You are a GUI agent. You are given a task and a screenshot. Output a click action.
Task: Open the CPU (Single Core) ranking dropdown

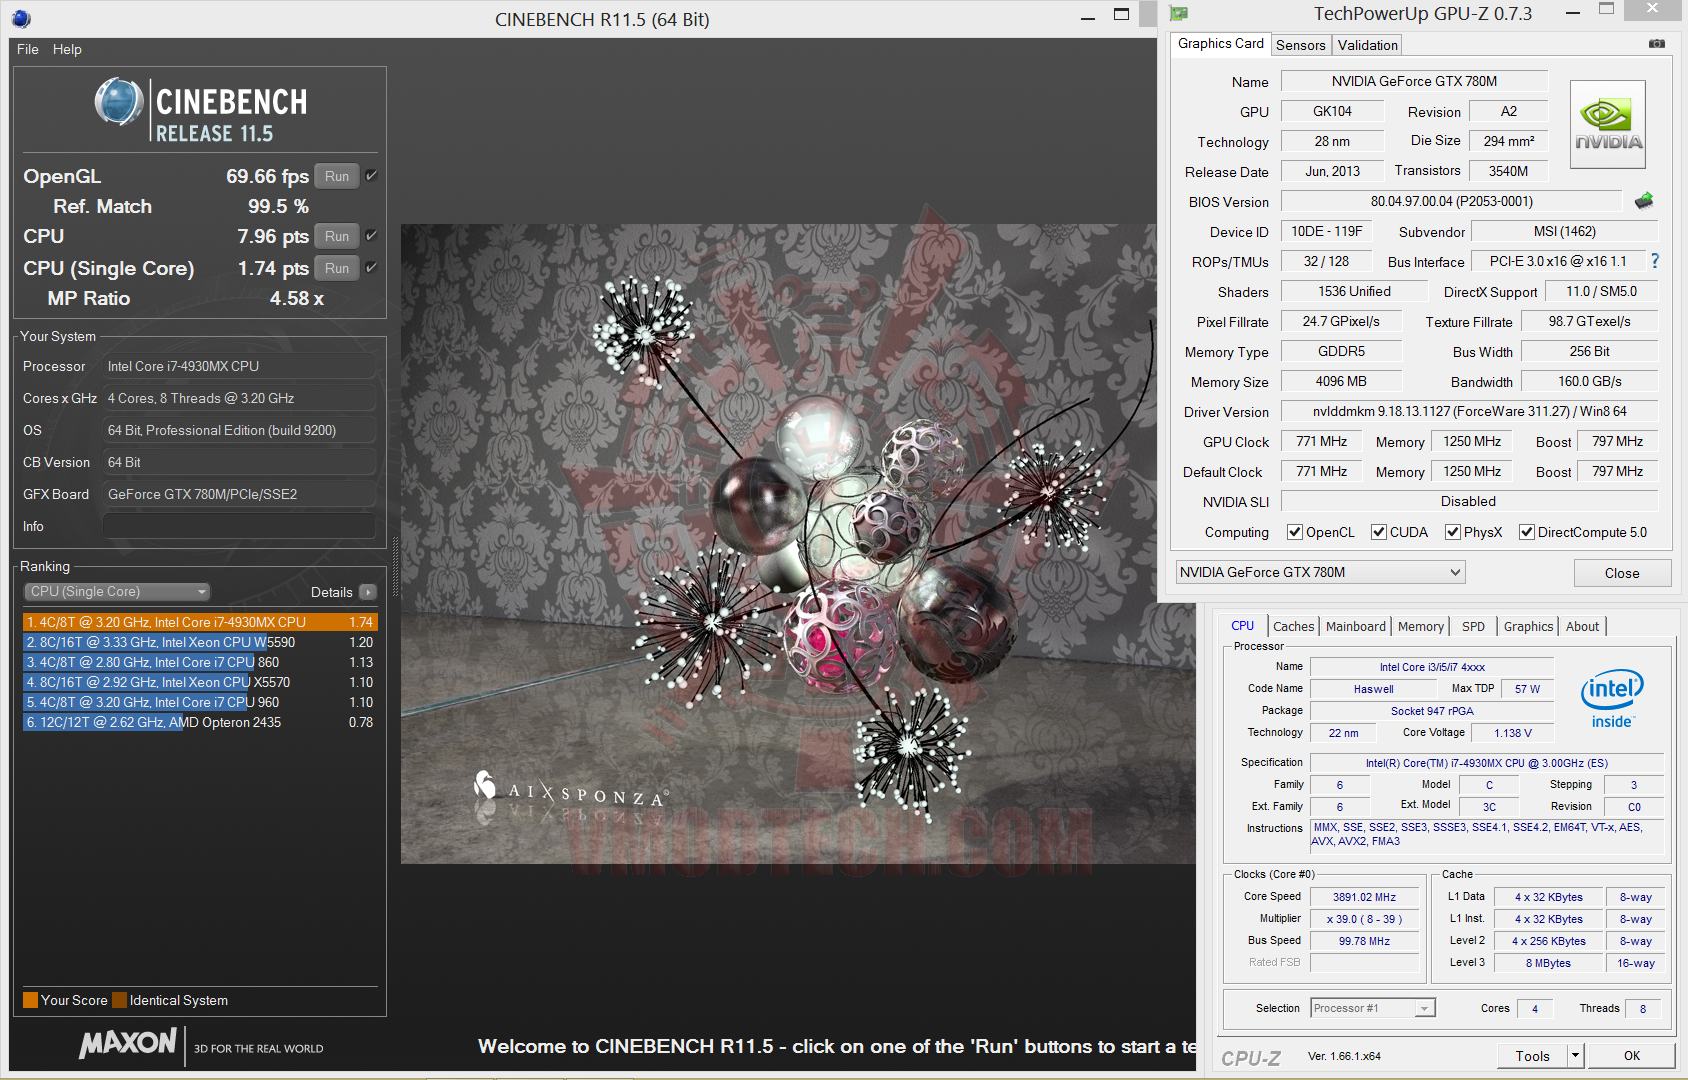coord(117,592)
